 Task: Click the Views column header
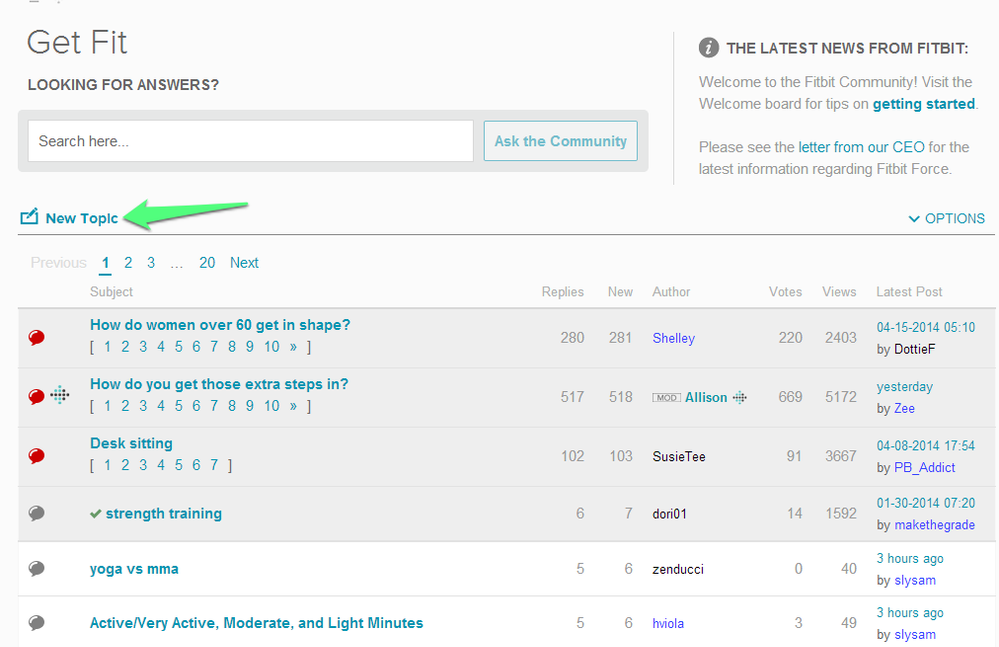coord(839,292)
